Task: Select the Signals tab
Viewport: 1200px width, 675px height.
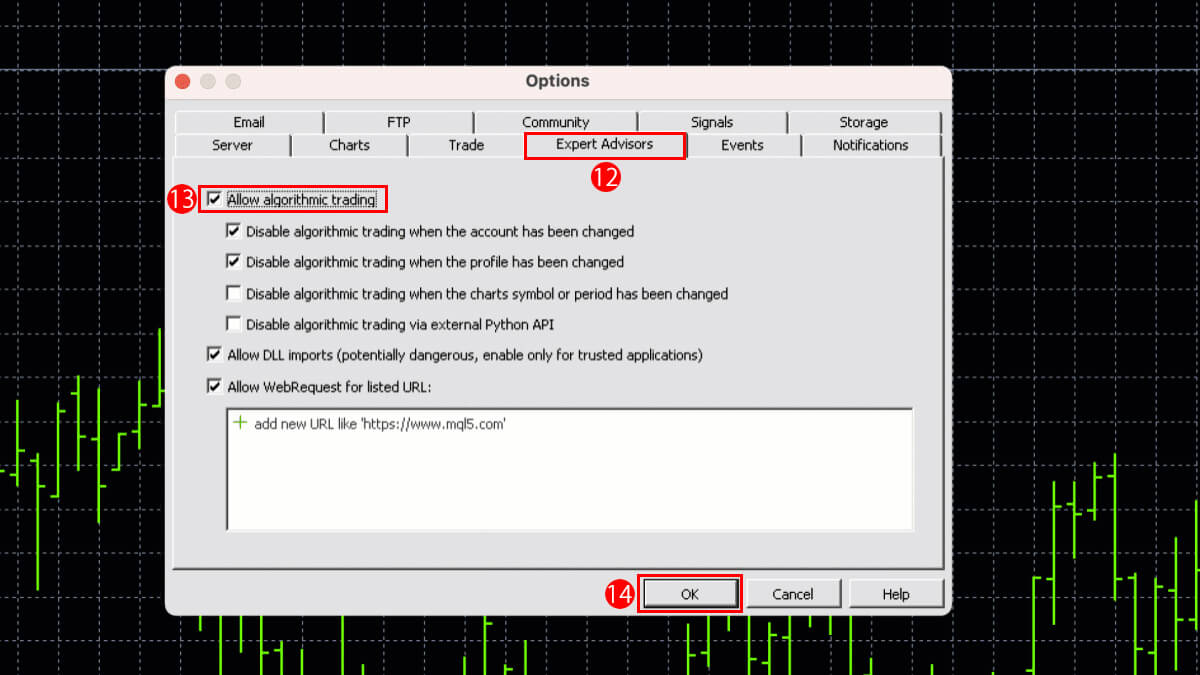Action: (x=712, y=122)
